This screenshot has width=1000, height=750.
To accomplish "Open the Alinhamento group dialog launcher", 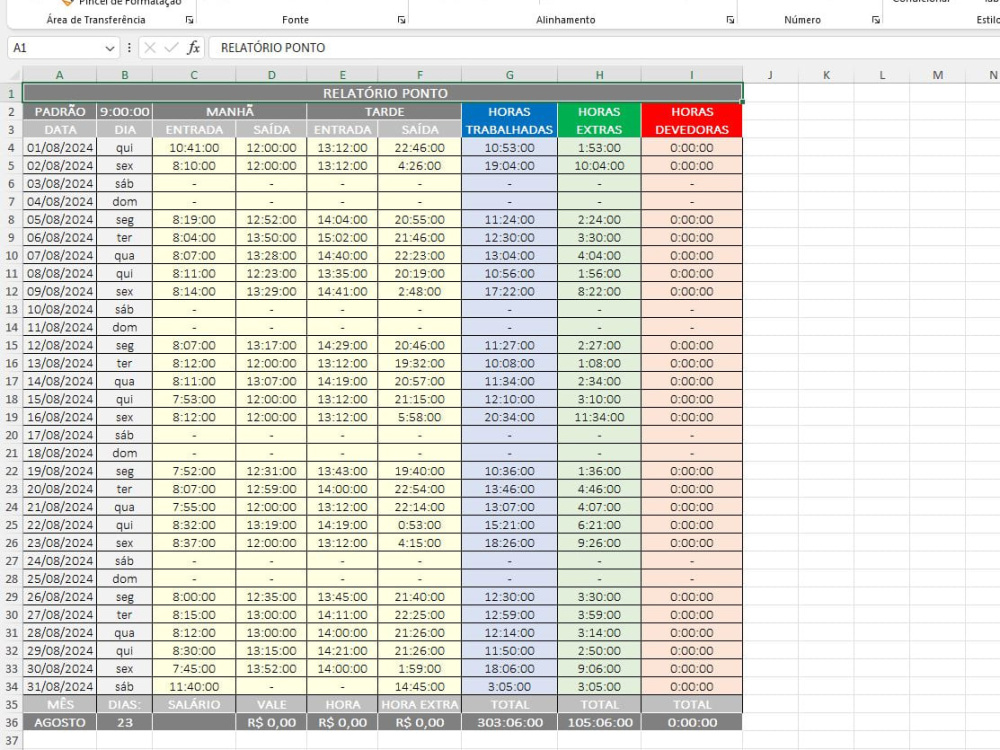I will tap(730, 20).
